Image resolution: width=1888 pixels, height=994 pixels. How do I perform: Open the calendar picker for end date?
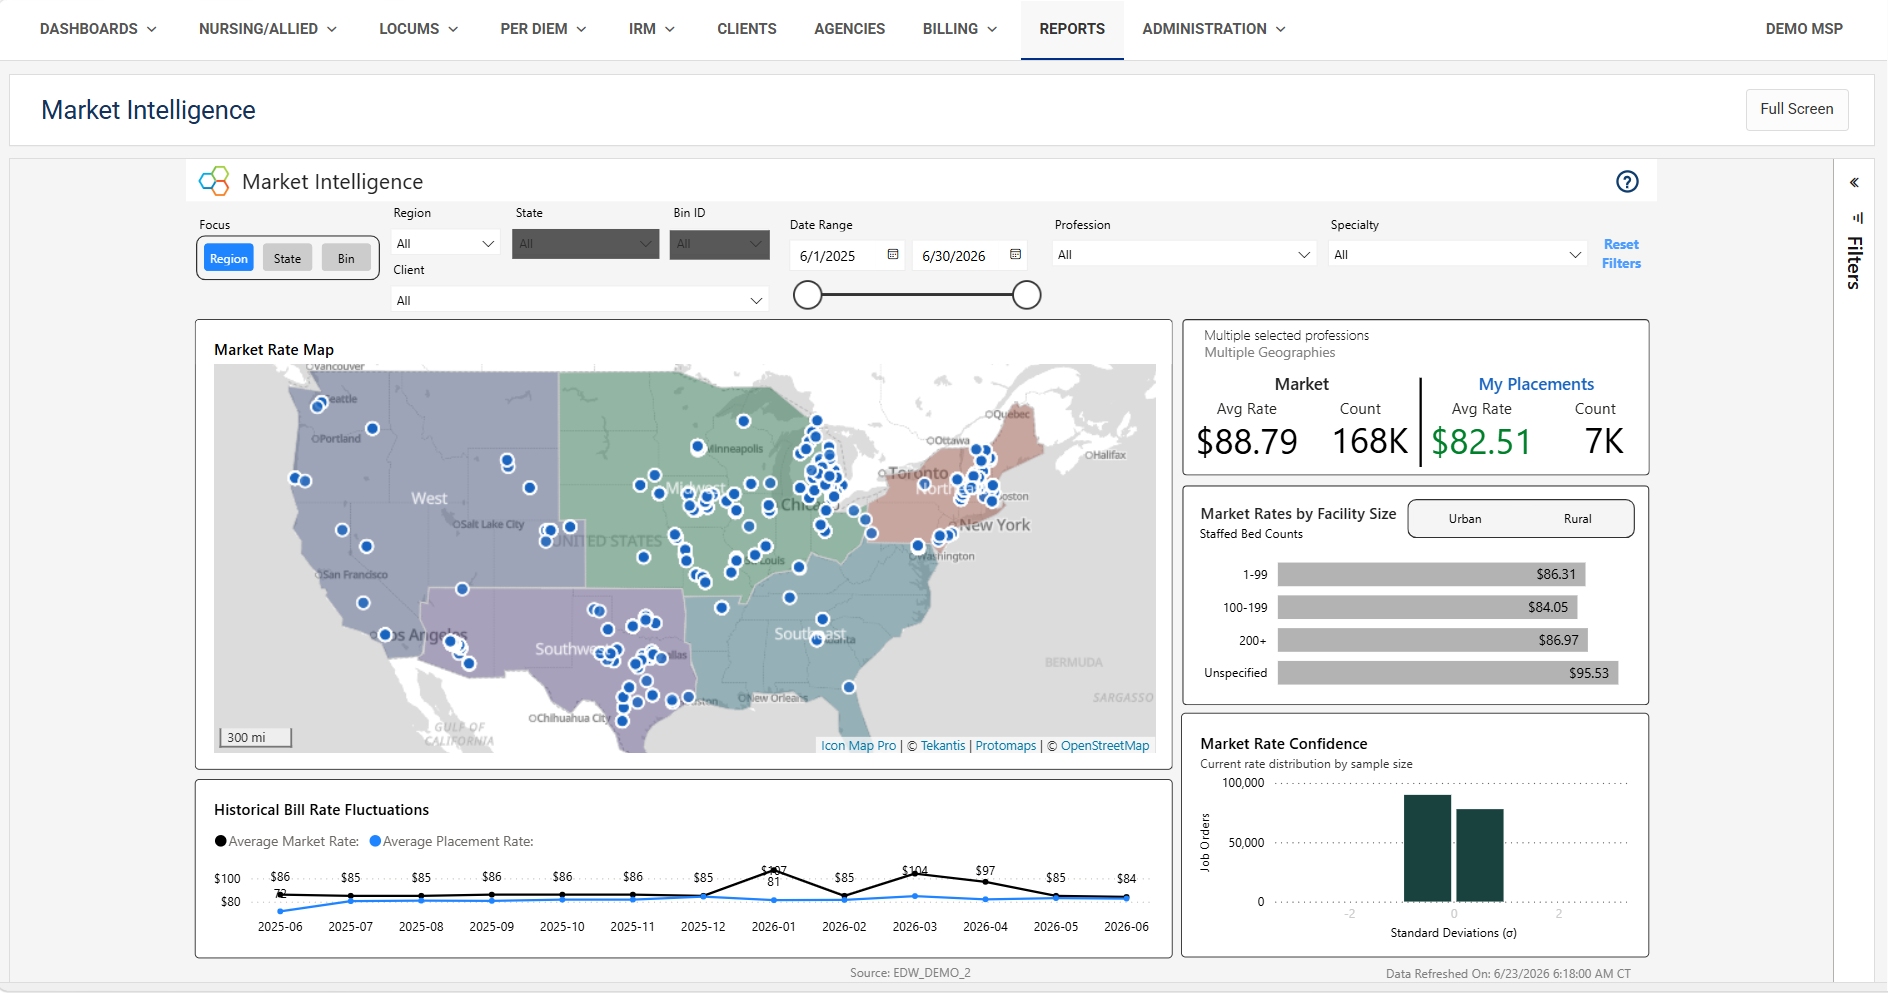(1015, 255)
